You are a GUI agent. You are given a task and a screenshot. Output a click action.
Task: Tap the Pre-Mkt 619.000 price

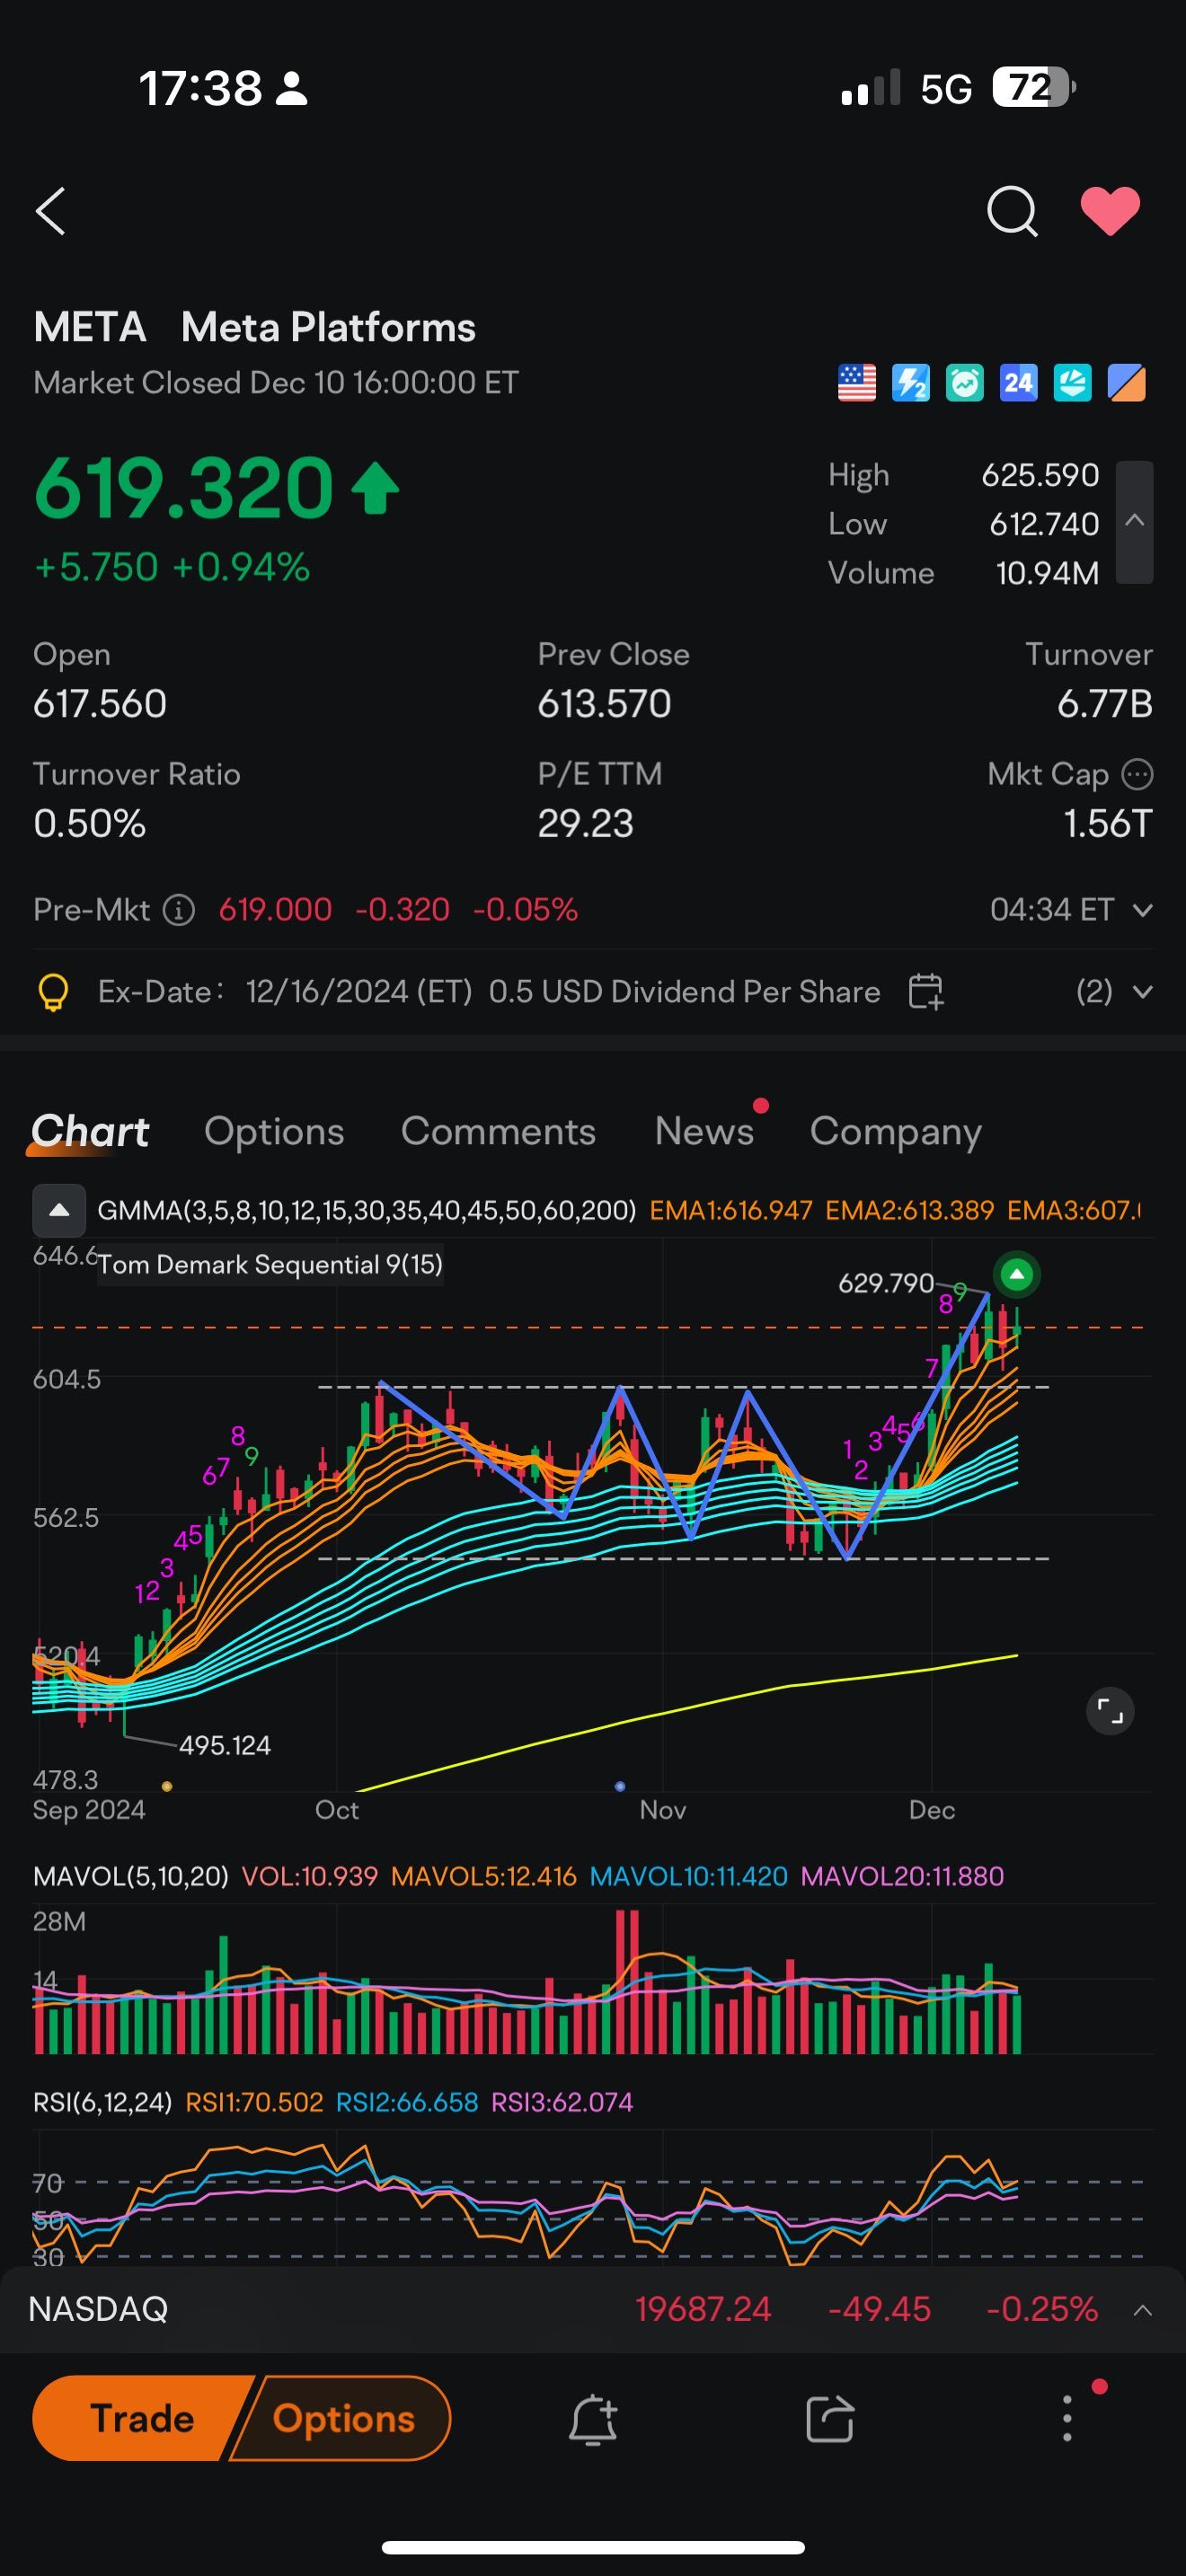275,910
